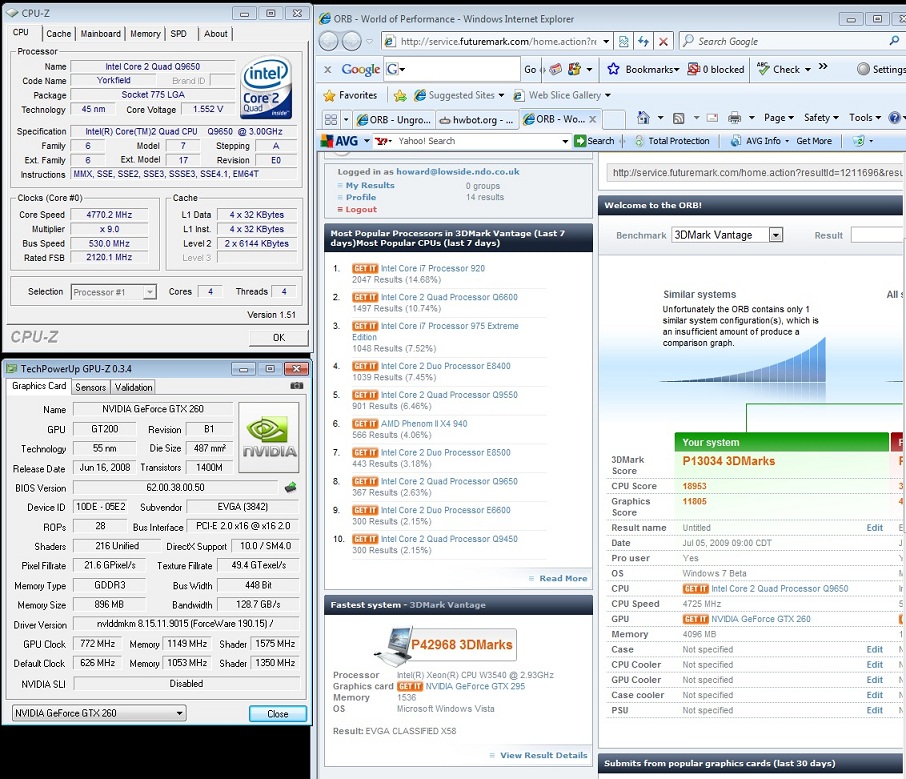Click the Logout link
906x779 pixels.
361,210
